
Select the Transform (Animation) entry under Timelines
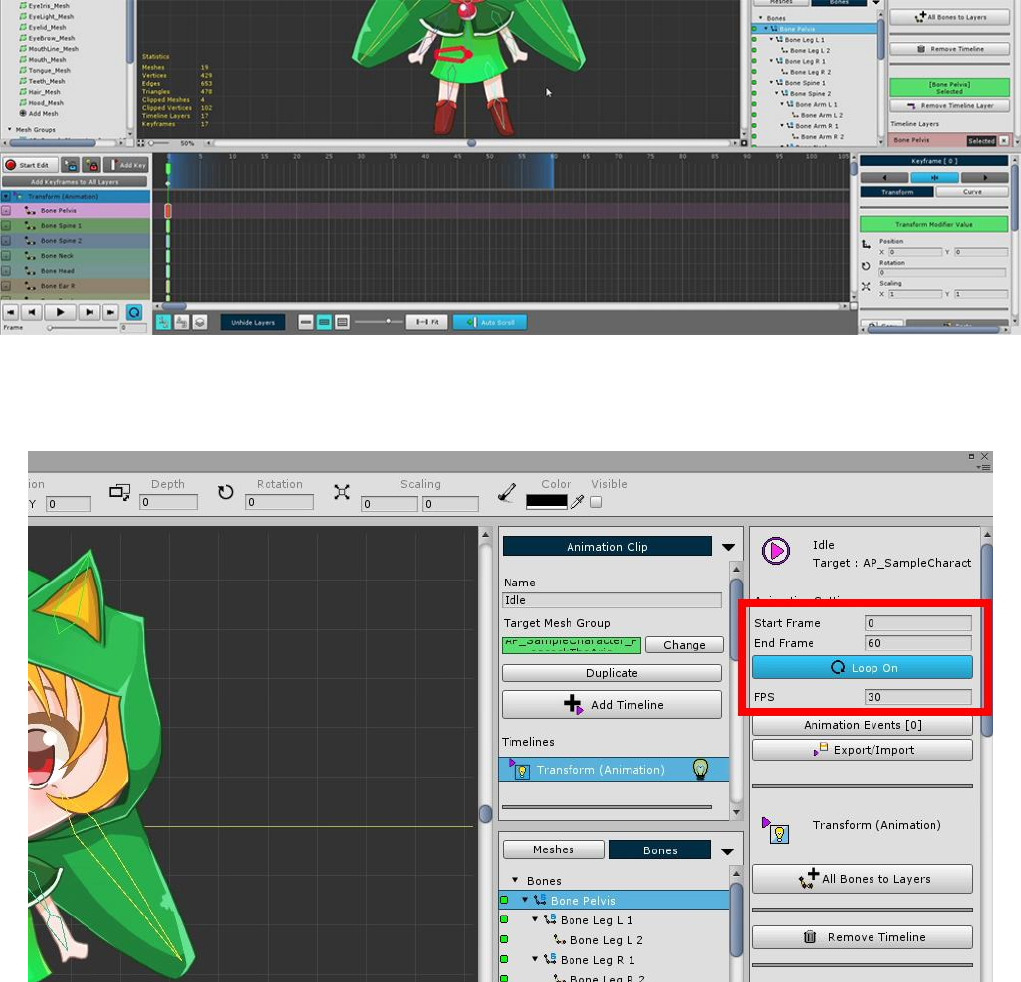[x=613, y=770]
